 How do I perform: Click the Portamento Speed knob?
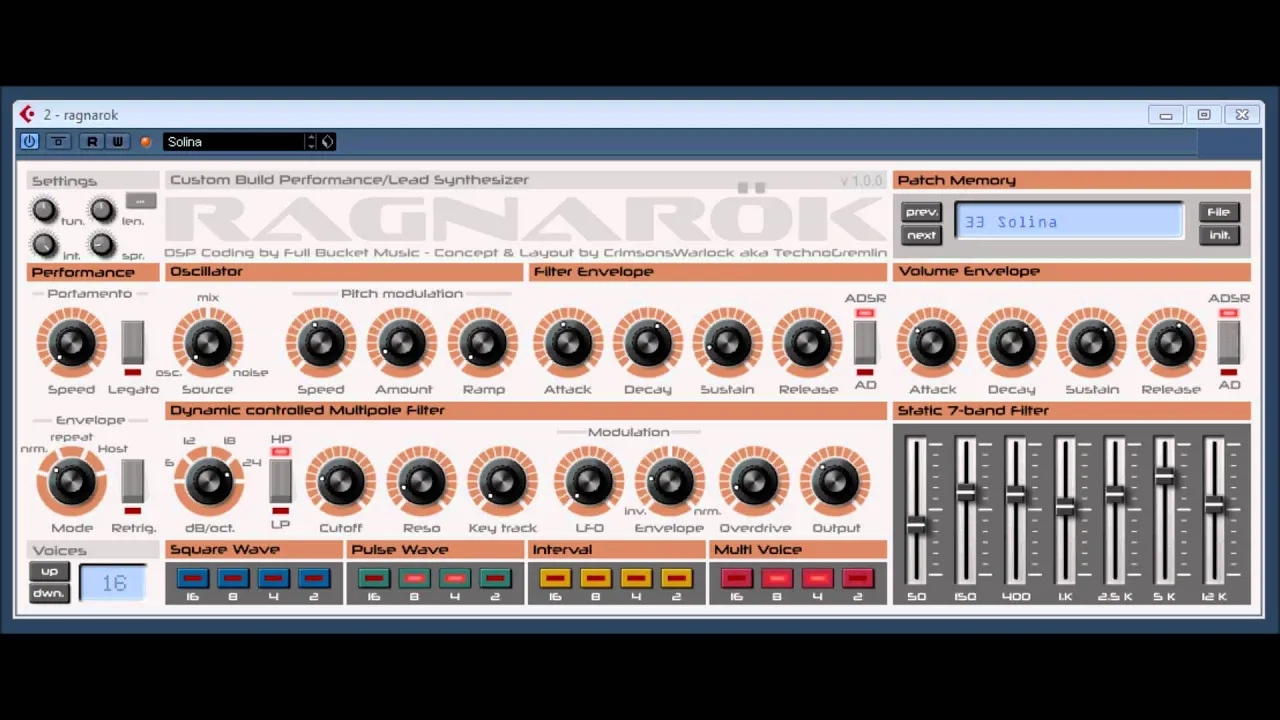click(x=71, y=343)
